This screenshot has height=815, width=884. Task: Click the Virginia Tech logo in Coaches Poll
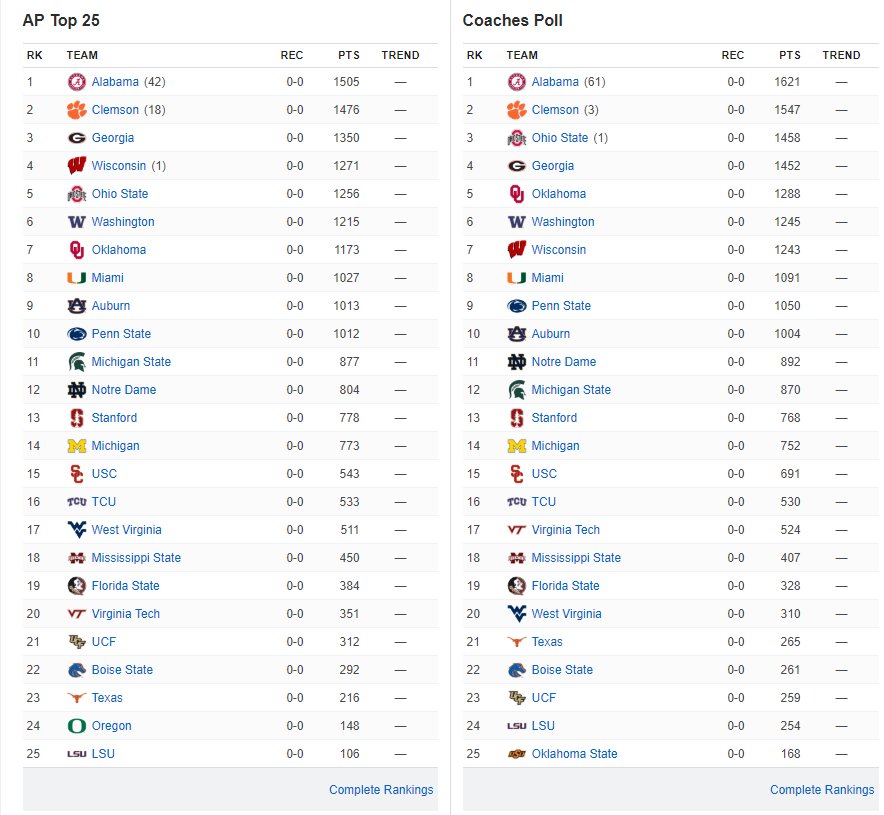516,530
